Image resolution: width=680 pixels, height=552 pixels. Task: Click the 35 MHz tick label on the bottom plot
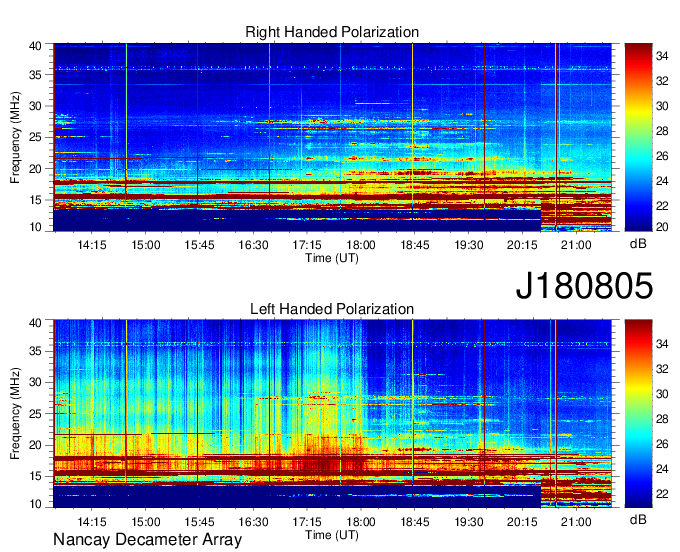pyautogui.click(x=36, y=351)
